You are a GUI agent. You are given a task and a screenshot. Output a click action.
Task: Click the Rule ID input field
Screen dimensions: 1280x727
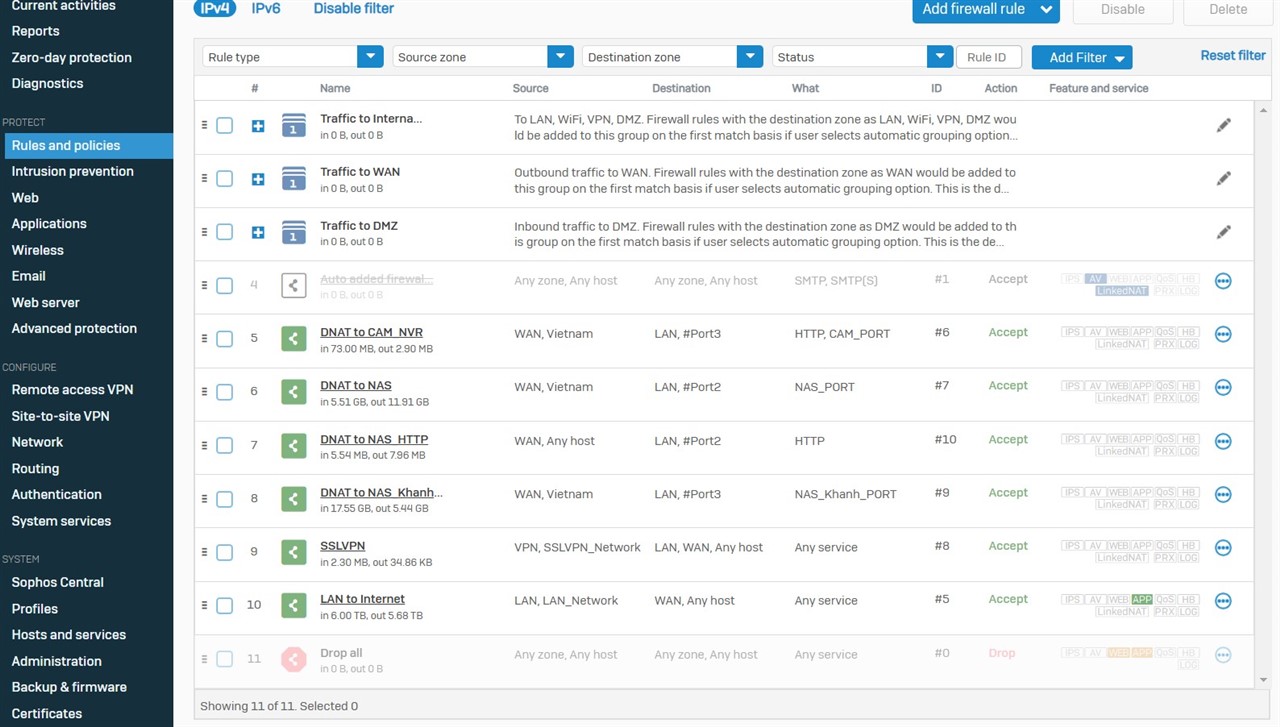point(988,57)
